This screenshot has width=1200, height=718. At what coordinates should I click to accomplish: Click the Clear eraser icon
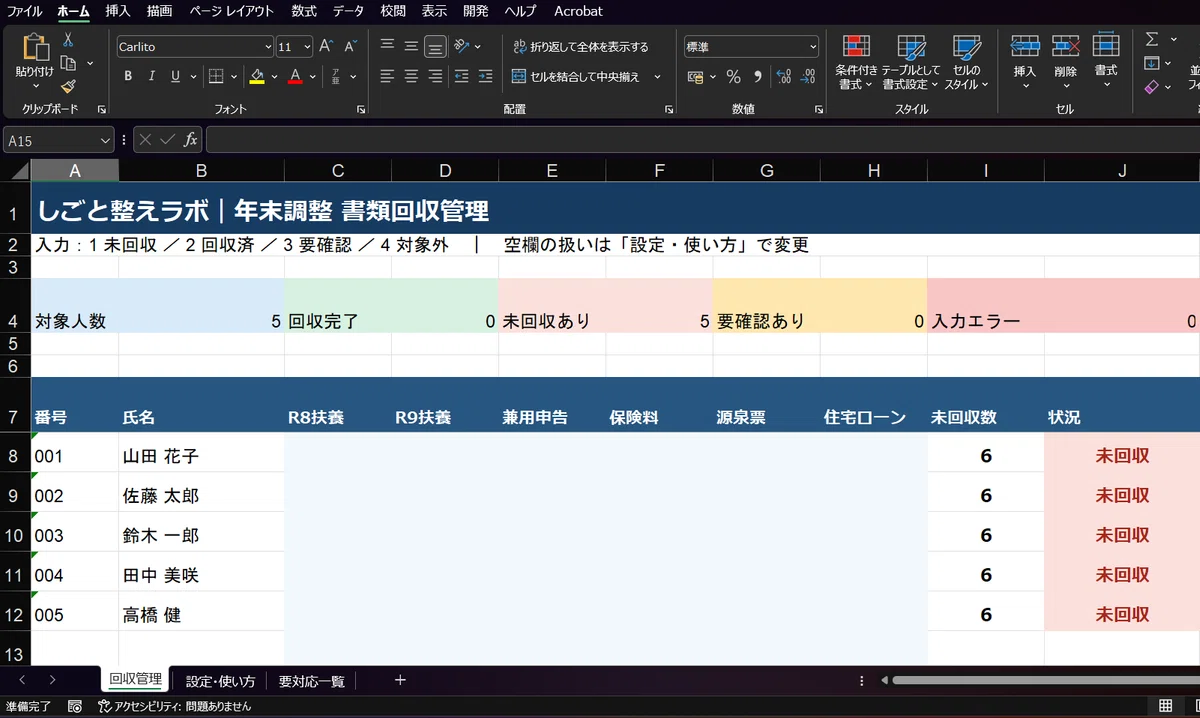coord(1152,87)
